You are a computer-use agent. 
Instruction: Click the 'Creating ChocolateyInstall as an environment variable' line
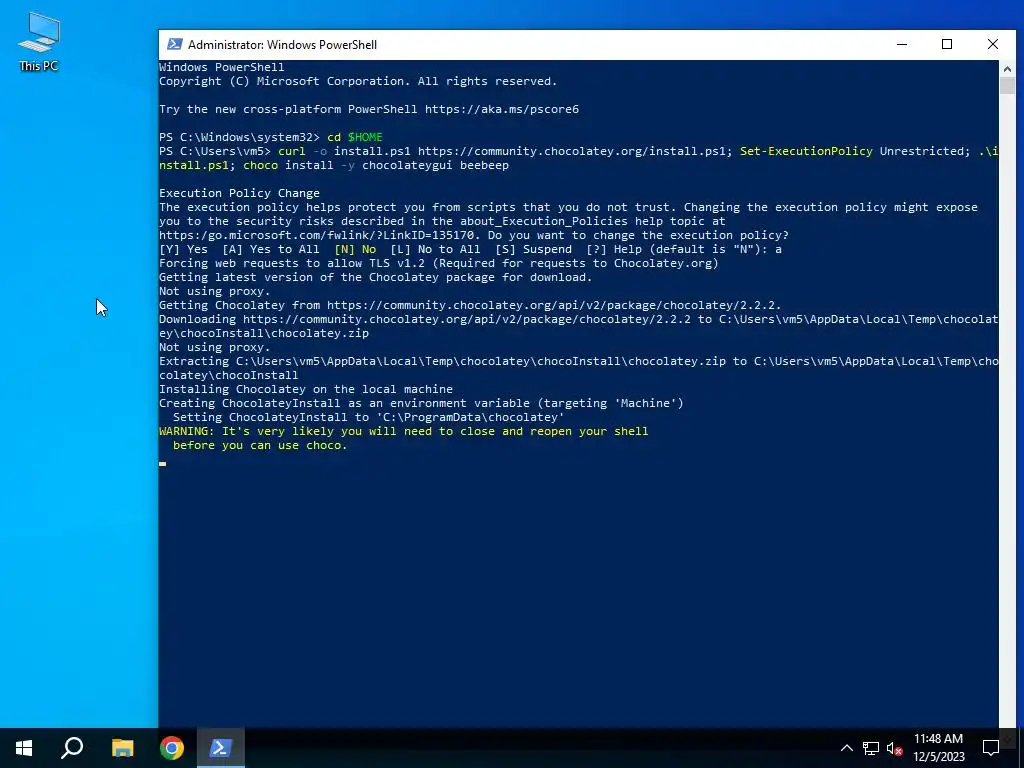tap(421, 403)
